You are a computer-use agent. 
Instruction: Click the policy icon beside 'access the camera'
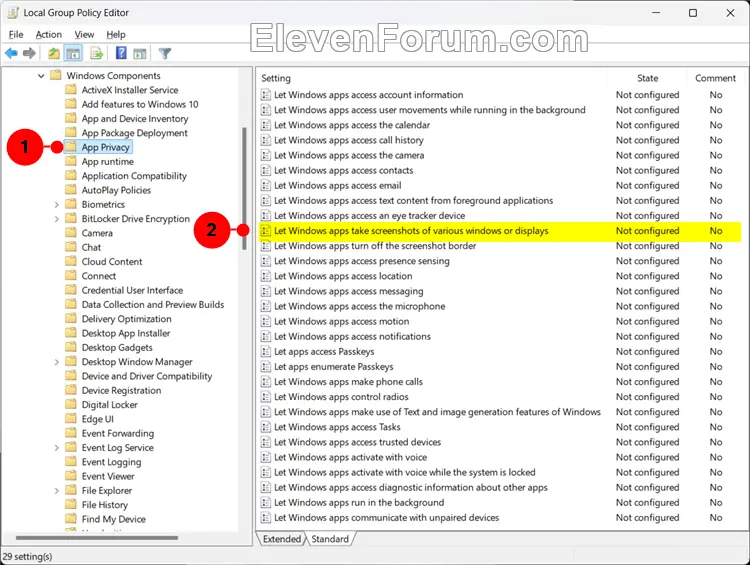tap(265, 155)
